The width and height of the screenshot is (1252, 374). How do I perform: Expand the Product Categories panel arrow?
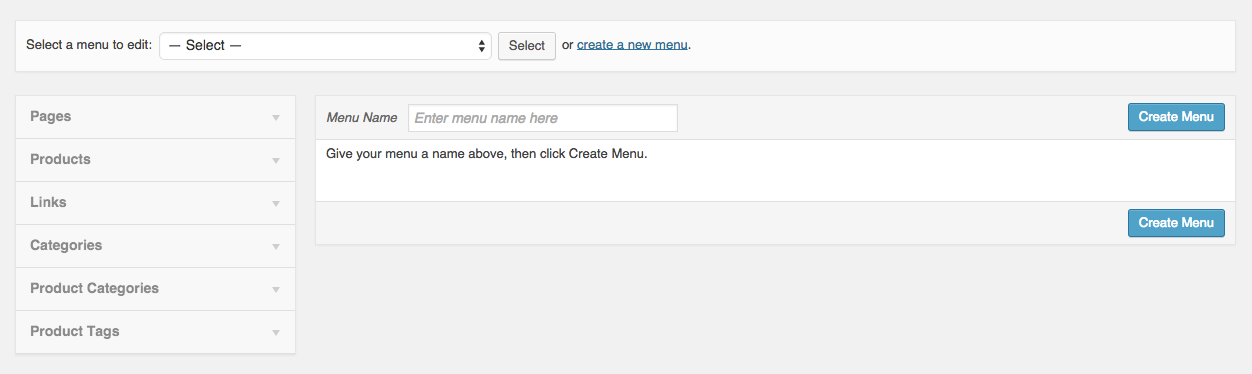point(276,290)
